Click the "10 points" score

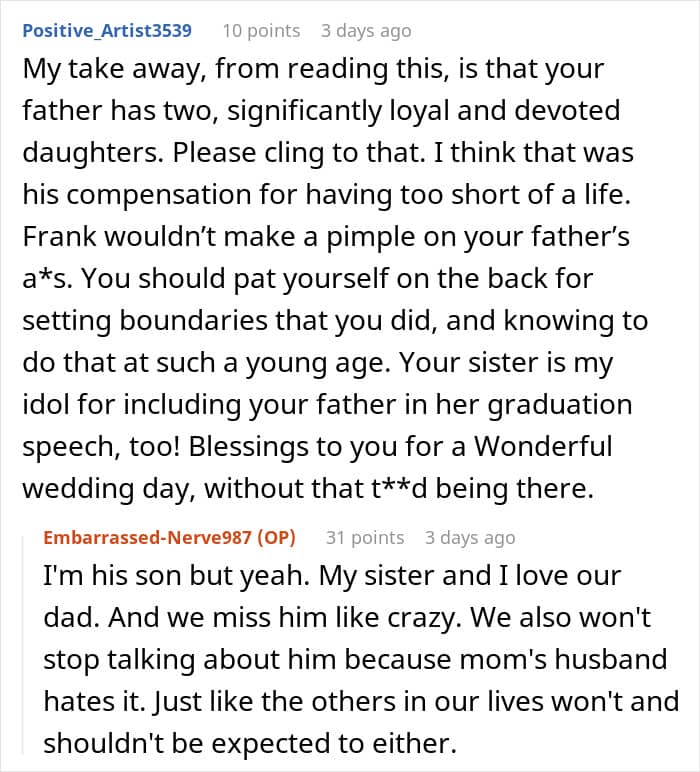point(260,30)
